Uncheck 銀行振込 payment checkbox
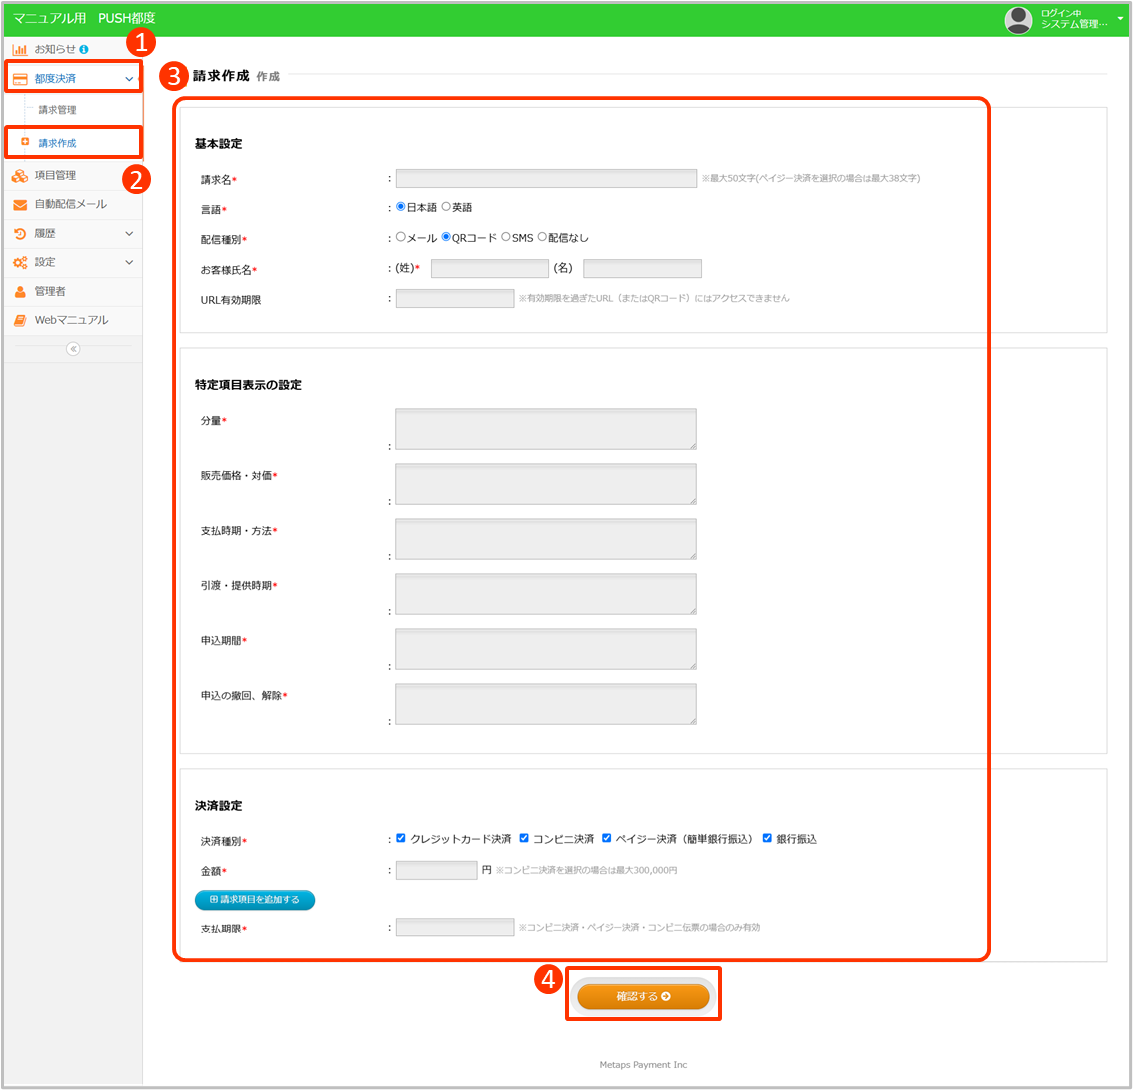 tap(768, 838)
